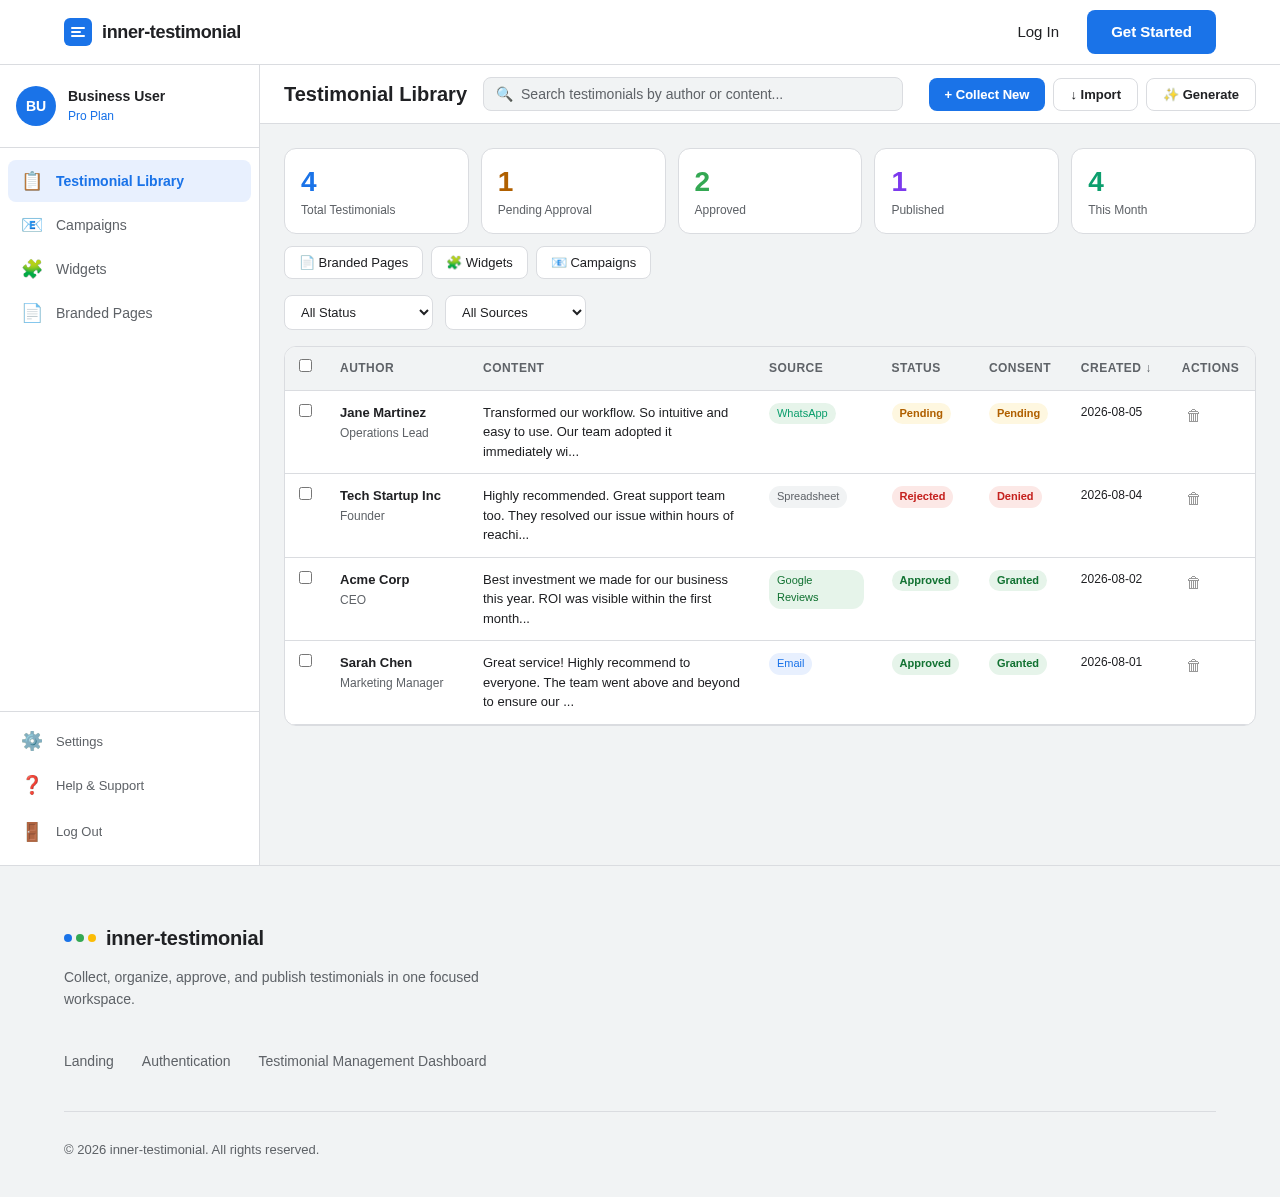Open Campaigns in sidebar
1280x1197 pixels.
[x=129, y=225]
